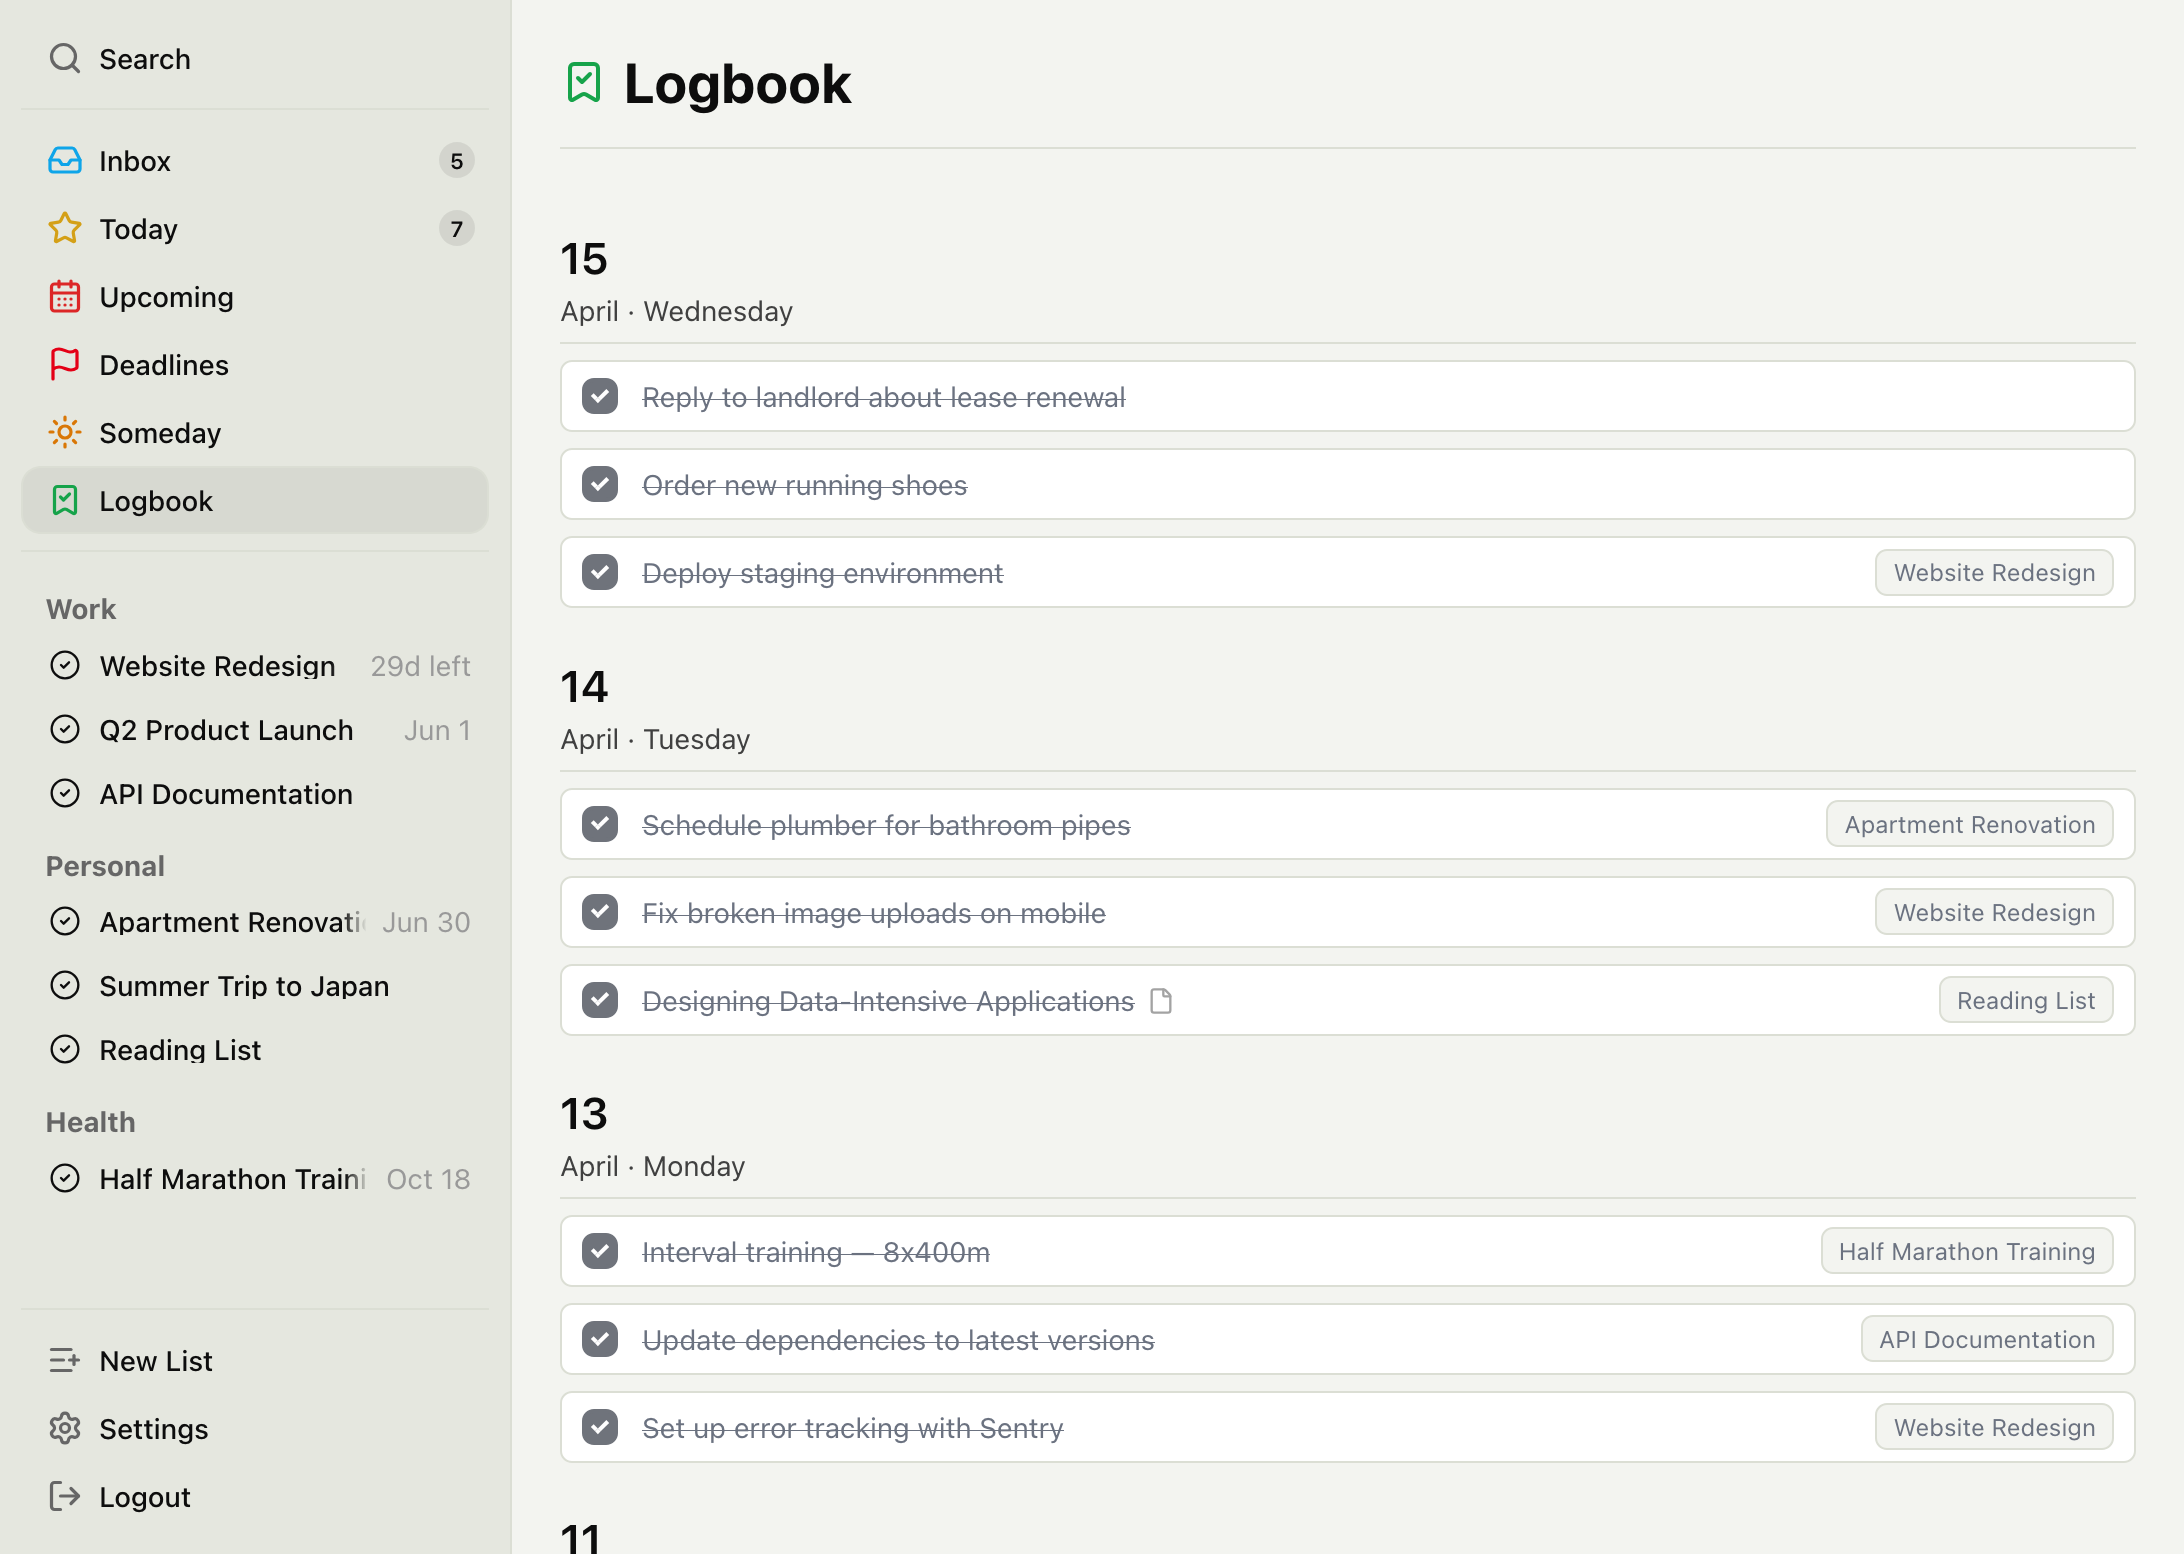The height and width of the screenshot is (1554, 2184).
Task: Click the Inbox count badge 5
Action: [456, 161]
